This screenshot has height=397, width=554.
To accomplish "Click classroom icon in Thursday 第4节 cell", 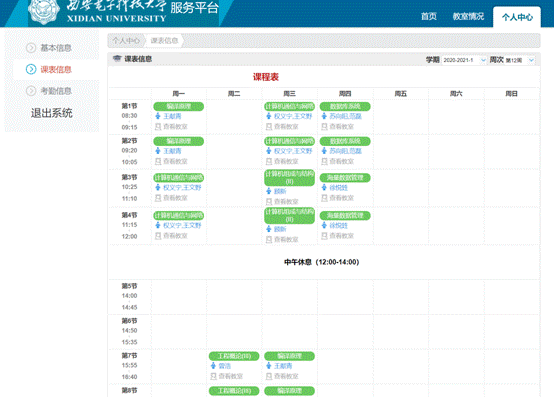I will 324,236.
